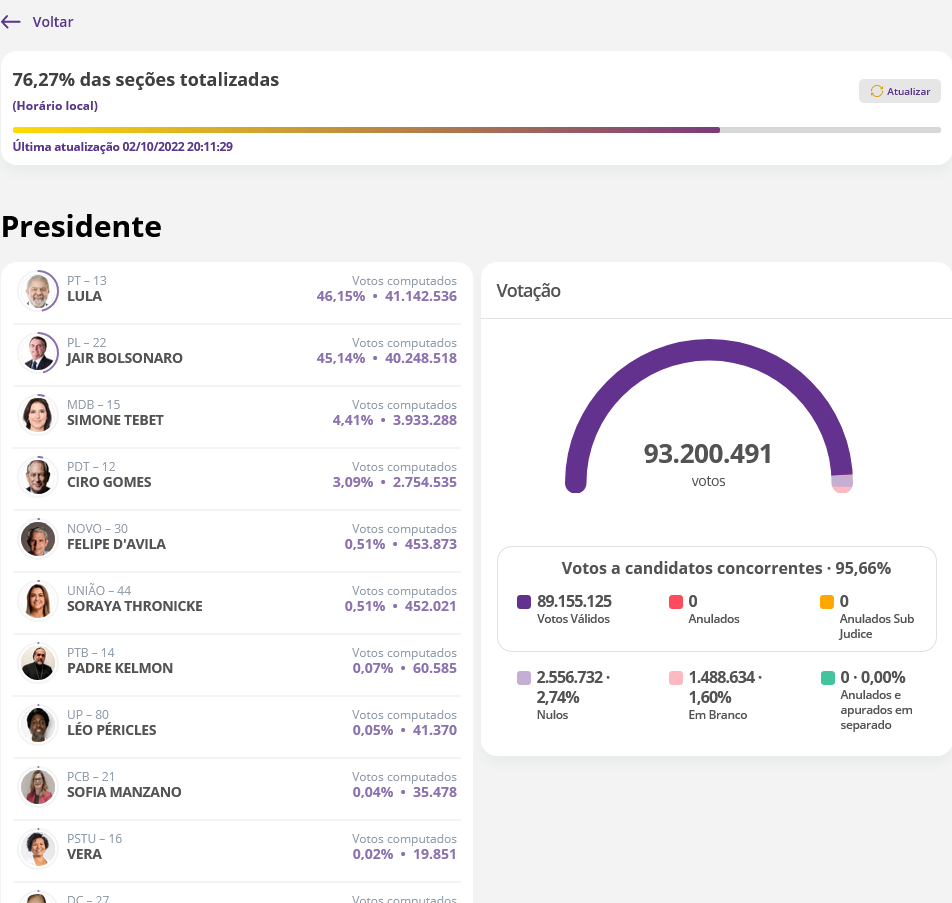Refresh results with the Atualizar button

tap(899, 91)
